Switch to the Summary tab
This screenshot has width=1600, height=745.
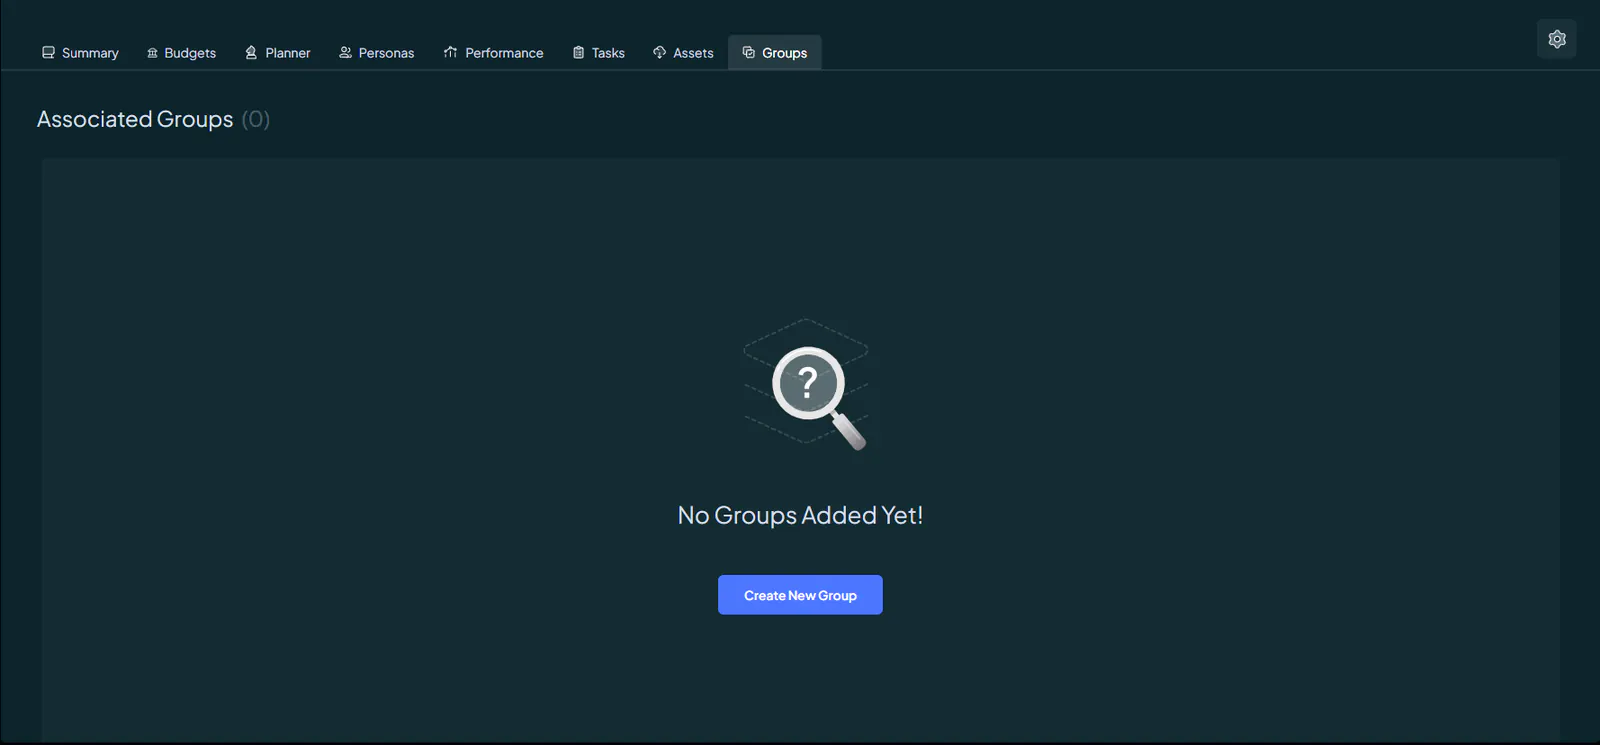(80, 53)
